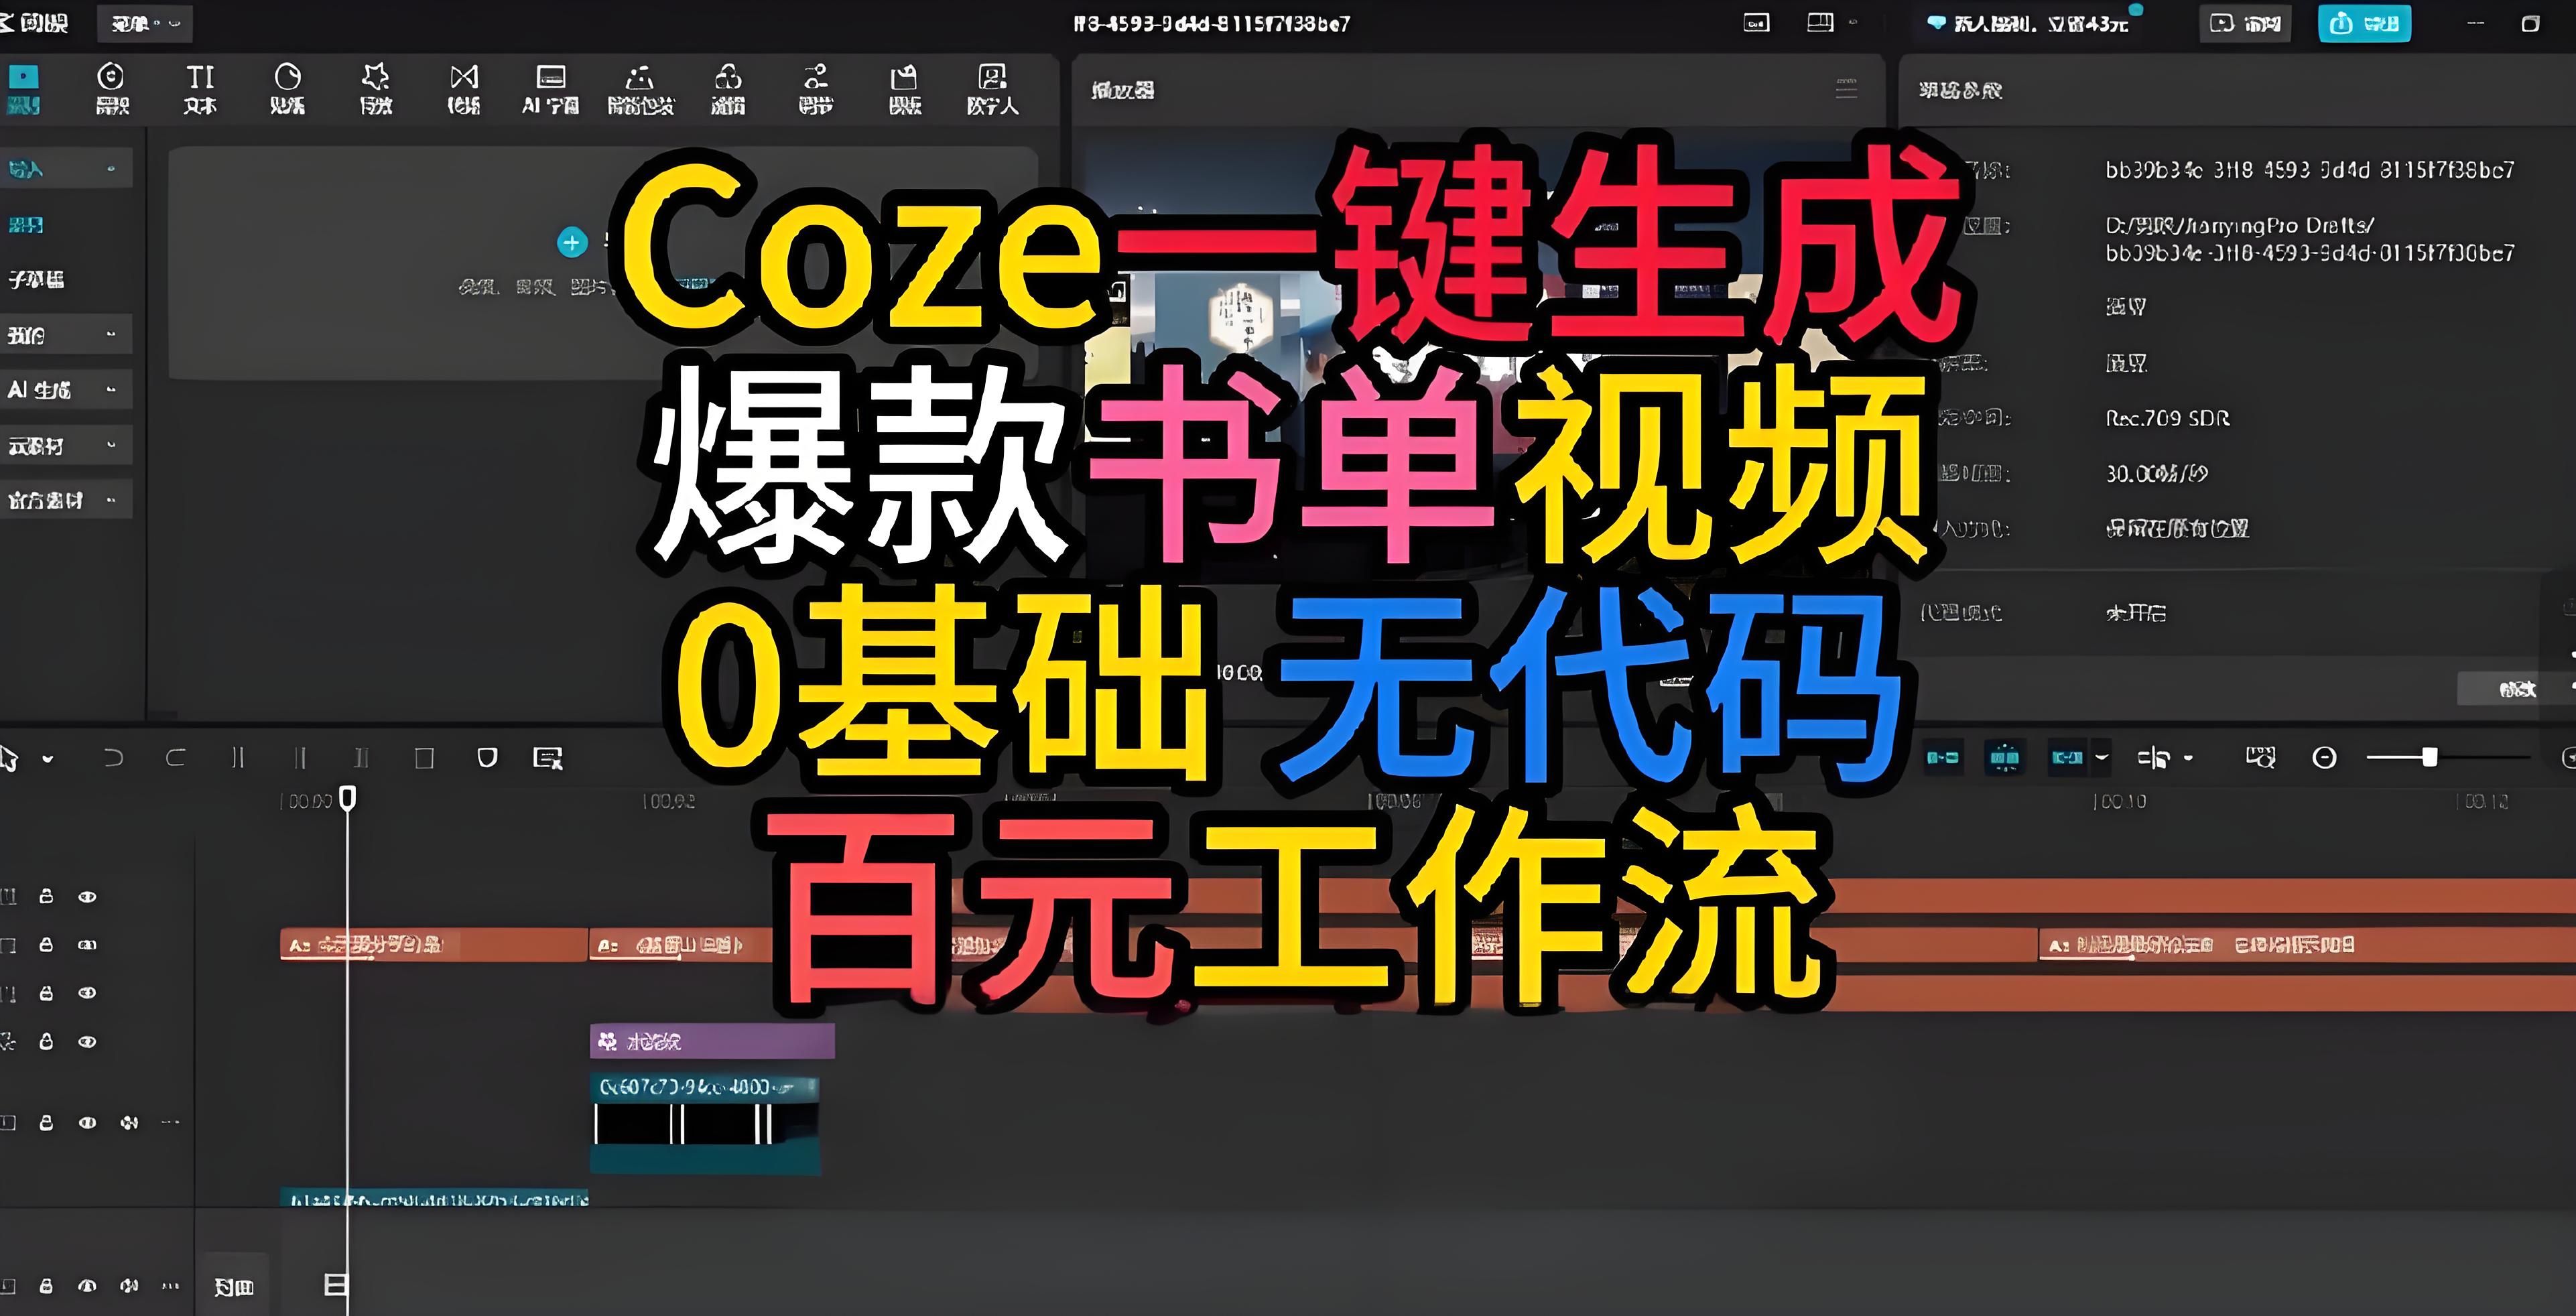The height and width of the screenshot is (1316, 2576).
Task: Lock the purple effect clip track
Action: 46,1041
